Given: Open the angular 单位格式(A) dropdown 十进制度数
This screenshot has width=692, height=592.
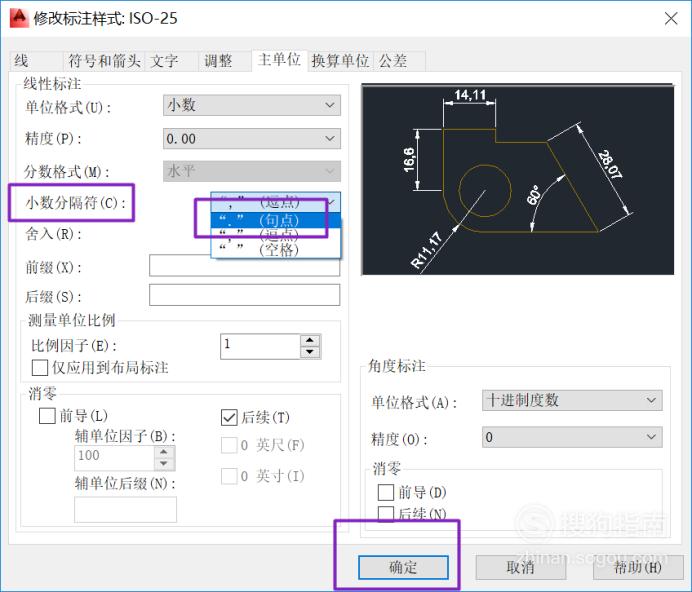Looking at the screenshot, I should (572, 400).
